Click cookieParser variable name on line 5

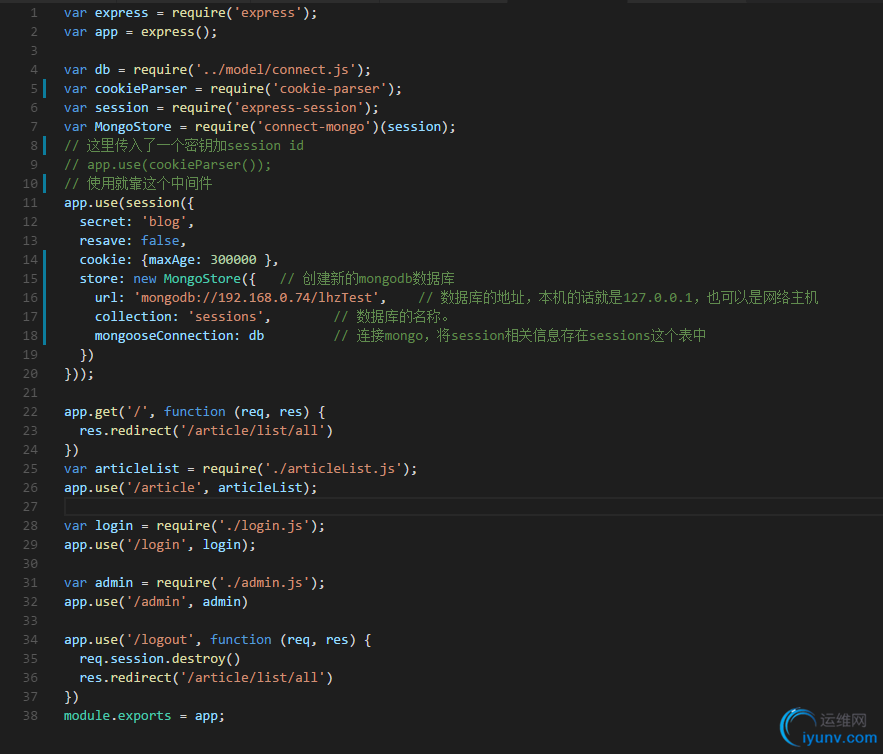click(141, 89)
